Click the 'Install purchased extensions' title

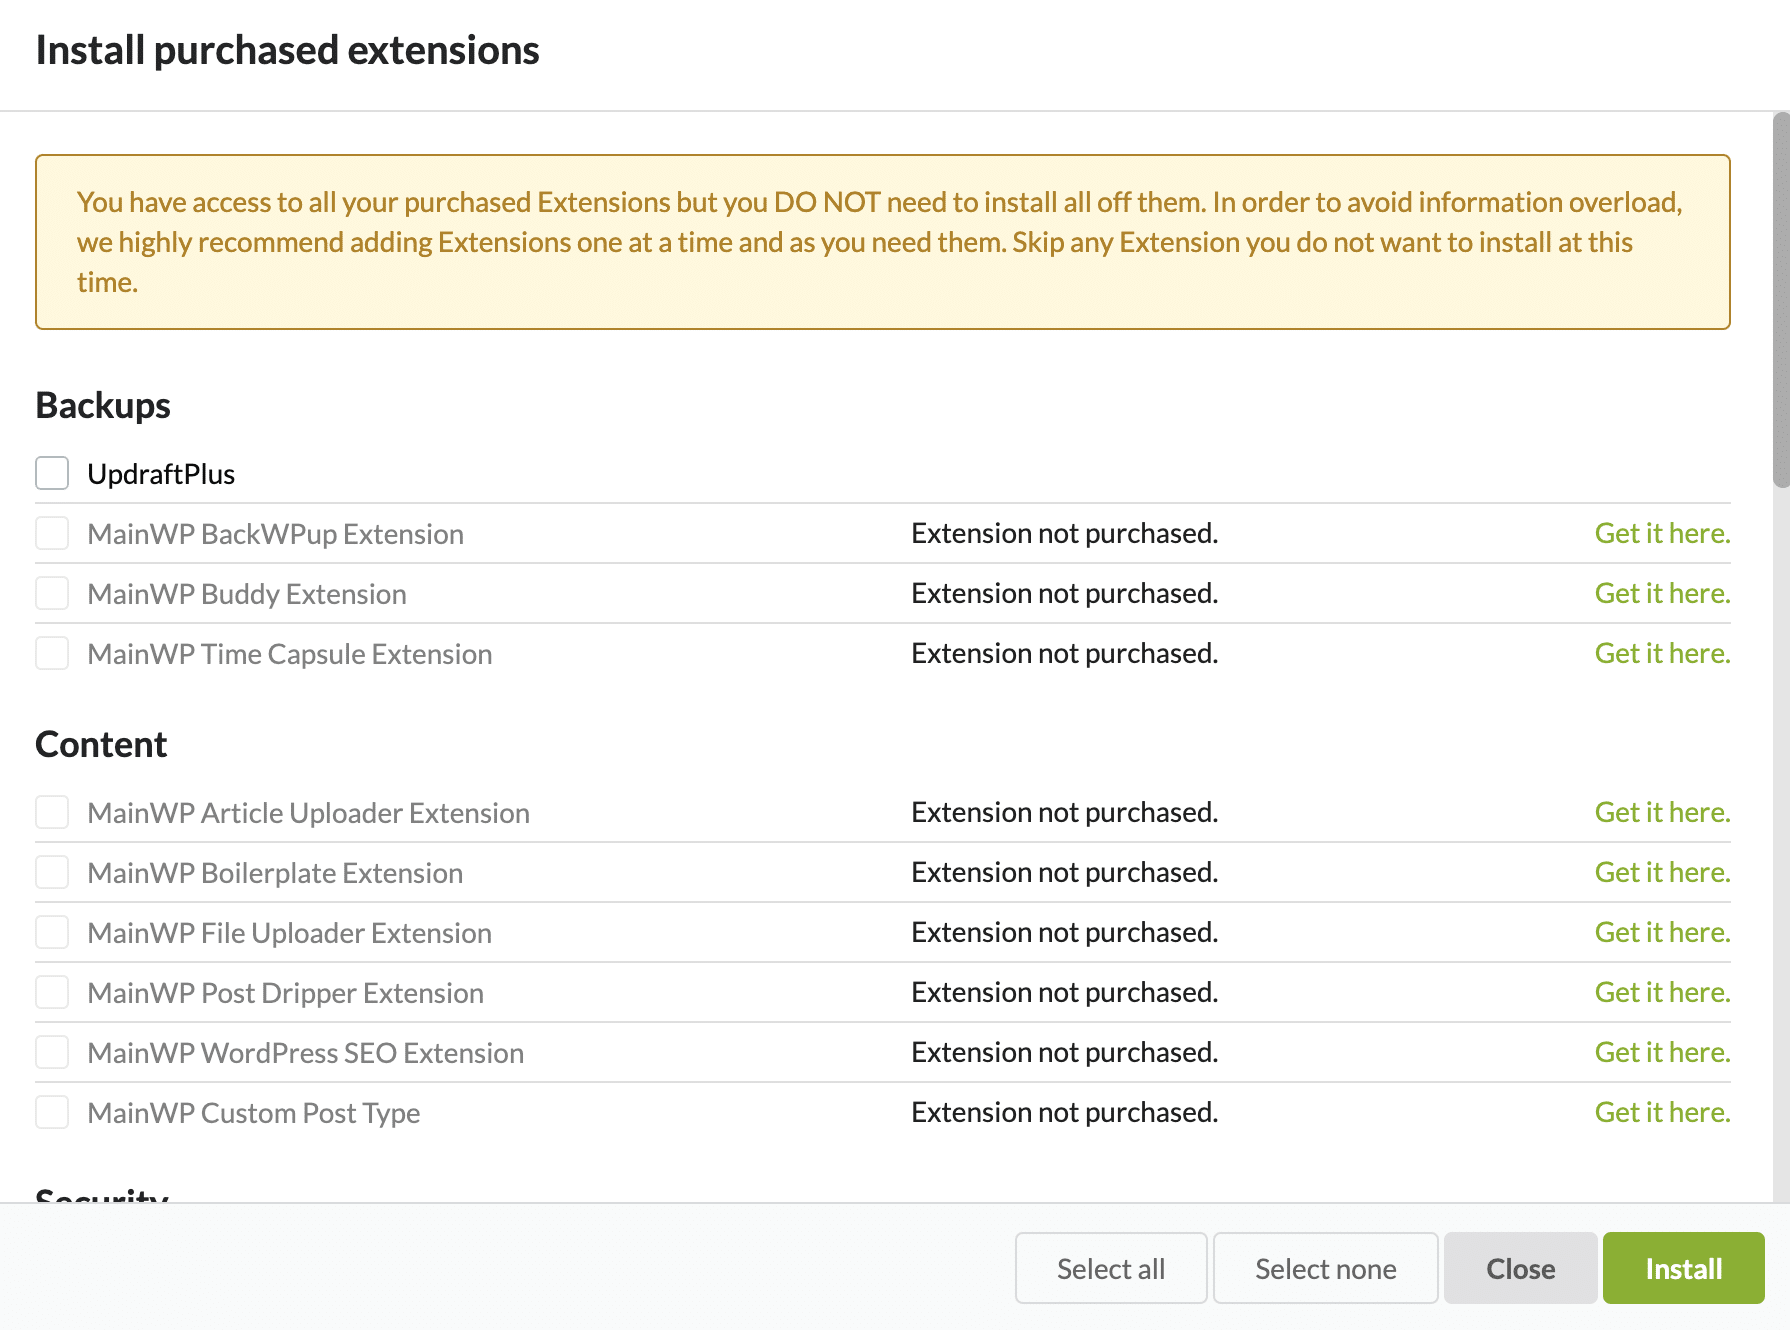tap(287, 50)
